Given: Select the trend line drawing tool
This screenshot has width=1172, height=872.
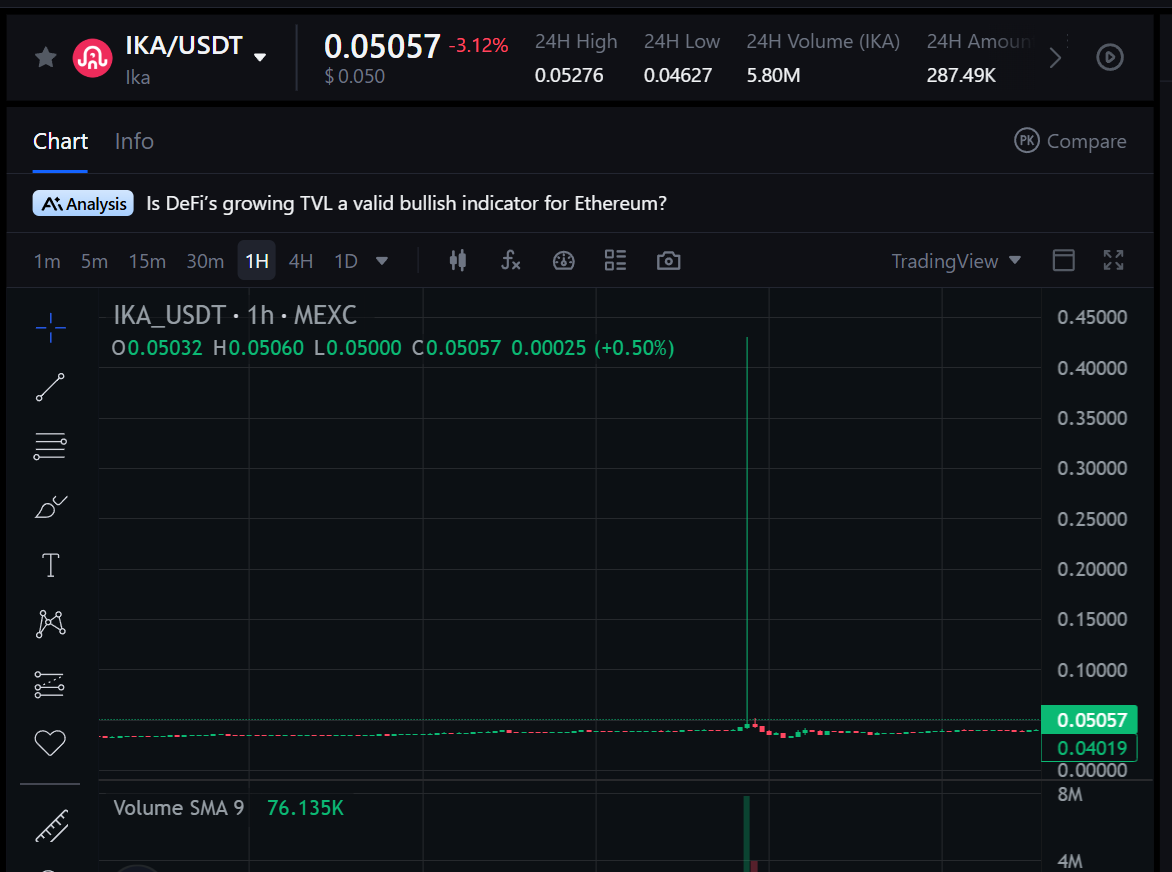Looking at the screenshot, I should pos(50,387).
